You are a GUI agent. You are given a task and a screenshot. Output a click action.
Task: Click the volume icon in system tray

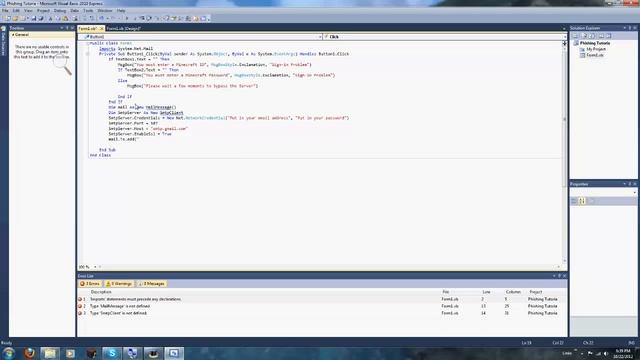pyautogui.click(x=606, y=353)
